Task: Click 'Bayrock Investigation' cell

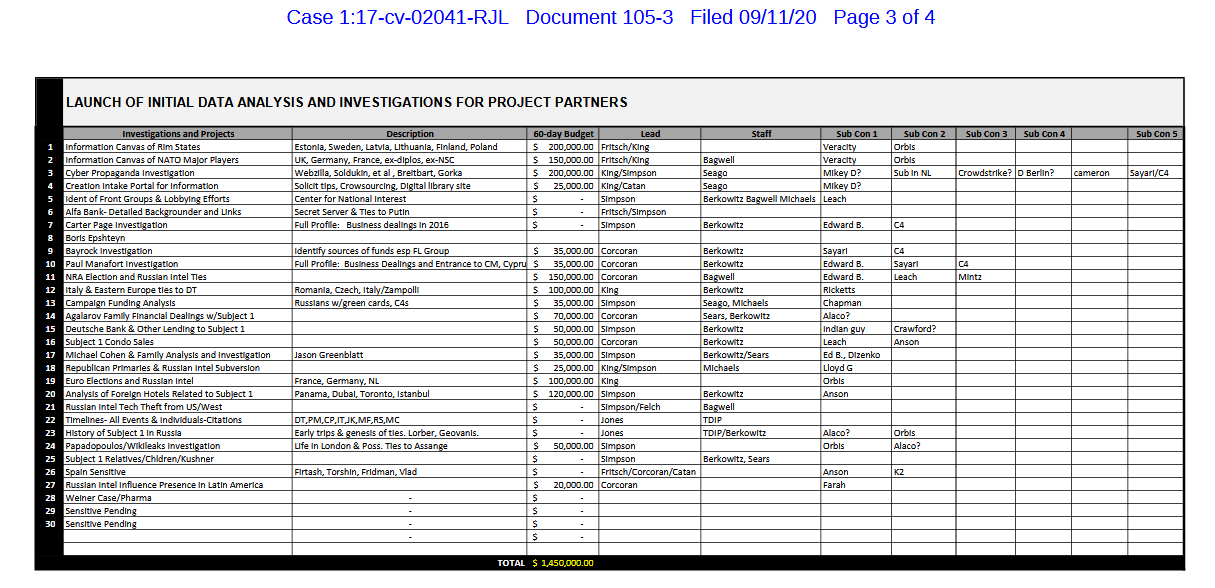Action: click(178, 251)
